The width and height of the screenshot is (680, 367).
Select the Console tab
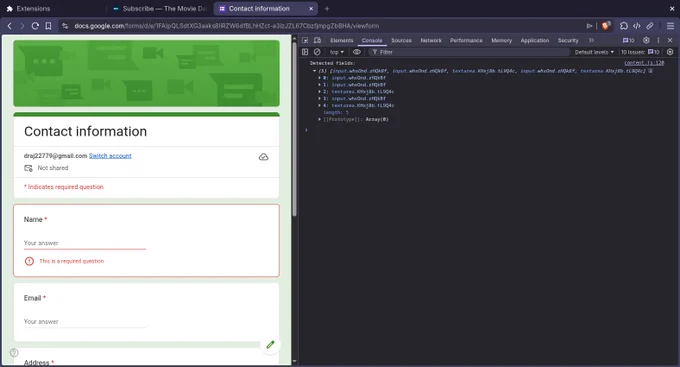pyautogui.click(x=372, y=40)
